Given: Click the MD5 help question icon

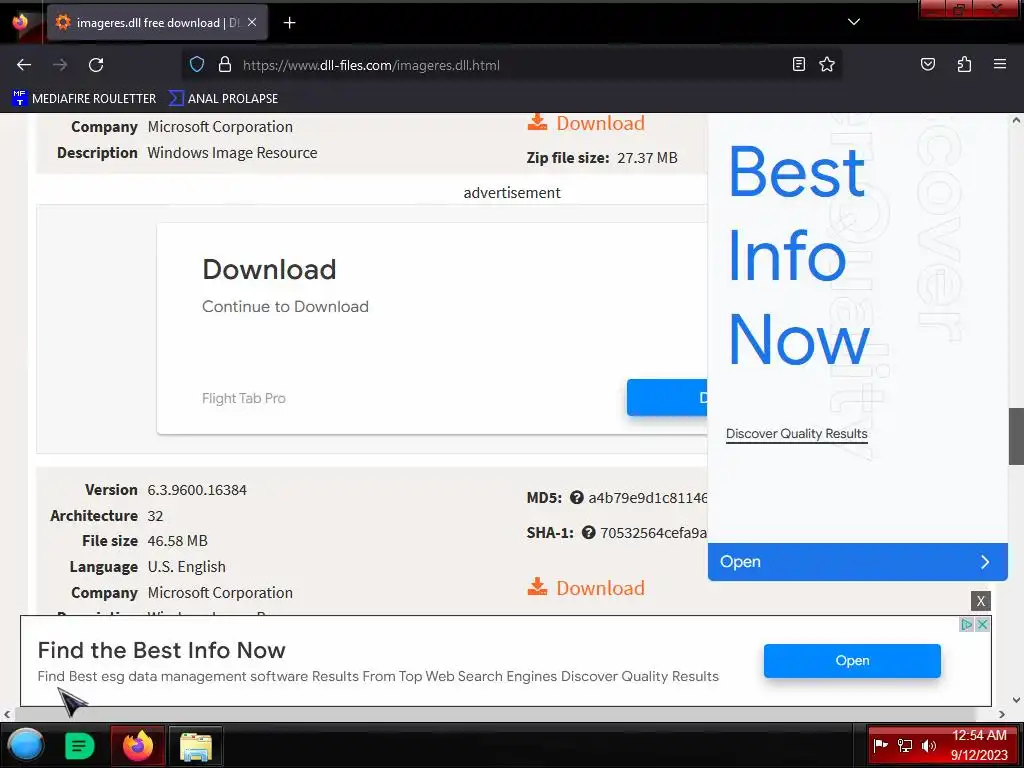Looking at the screenshot, I should (x=576, y=498).
